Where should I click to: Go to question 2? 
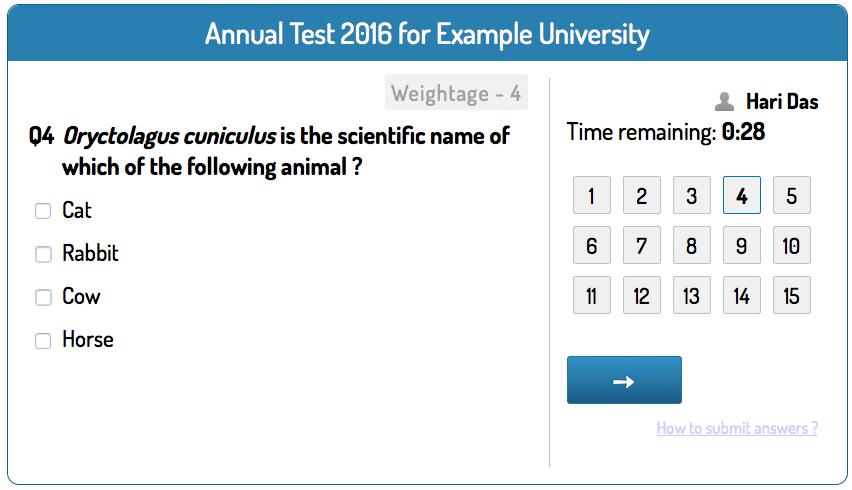click(642, 195)
